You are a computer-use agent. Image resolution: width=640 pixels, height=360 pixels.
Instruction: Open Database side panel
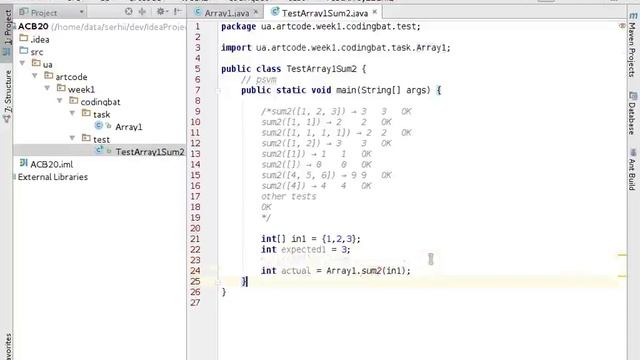click(632, 113)
